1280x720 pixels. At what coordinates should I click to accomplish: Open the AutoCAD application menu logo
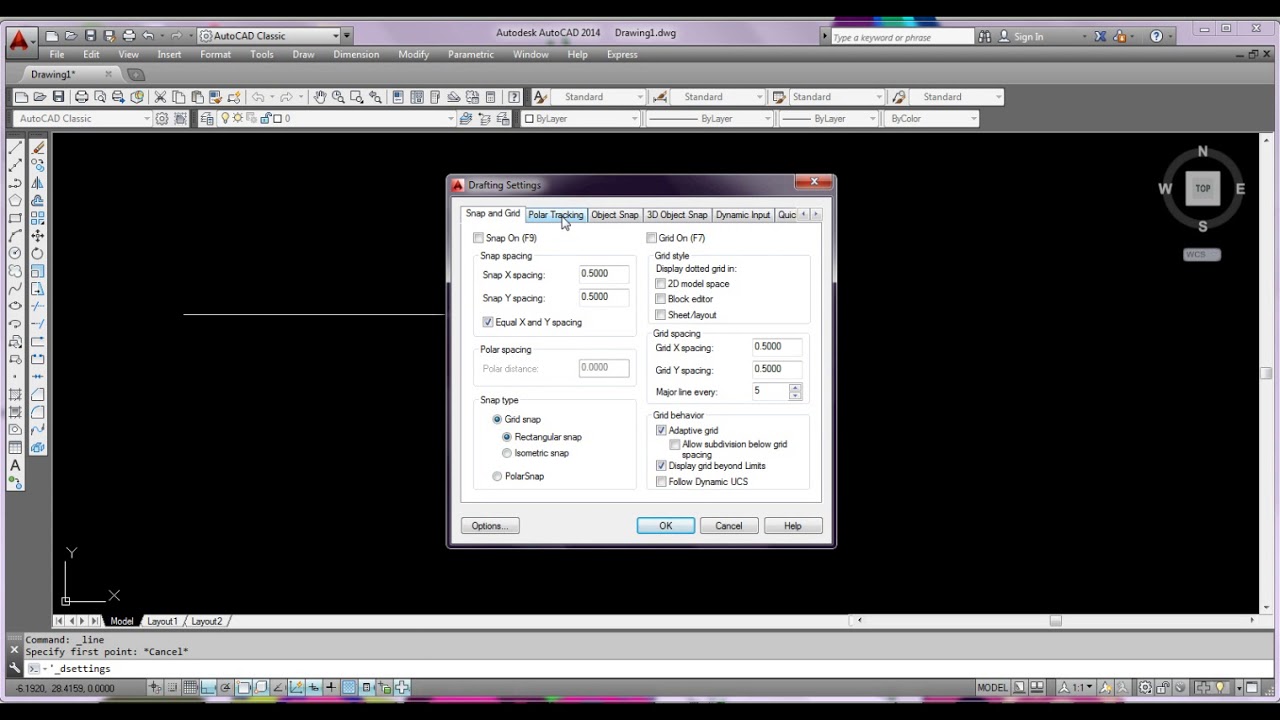[19, 41]
